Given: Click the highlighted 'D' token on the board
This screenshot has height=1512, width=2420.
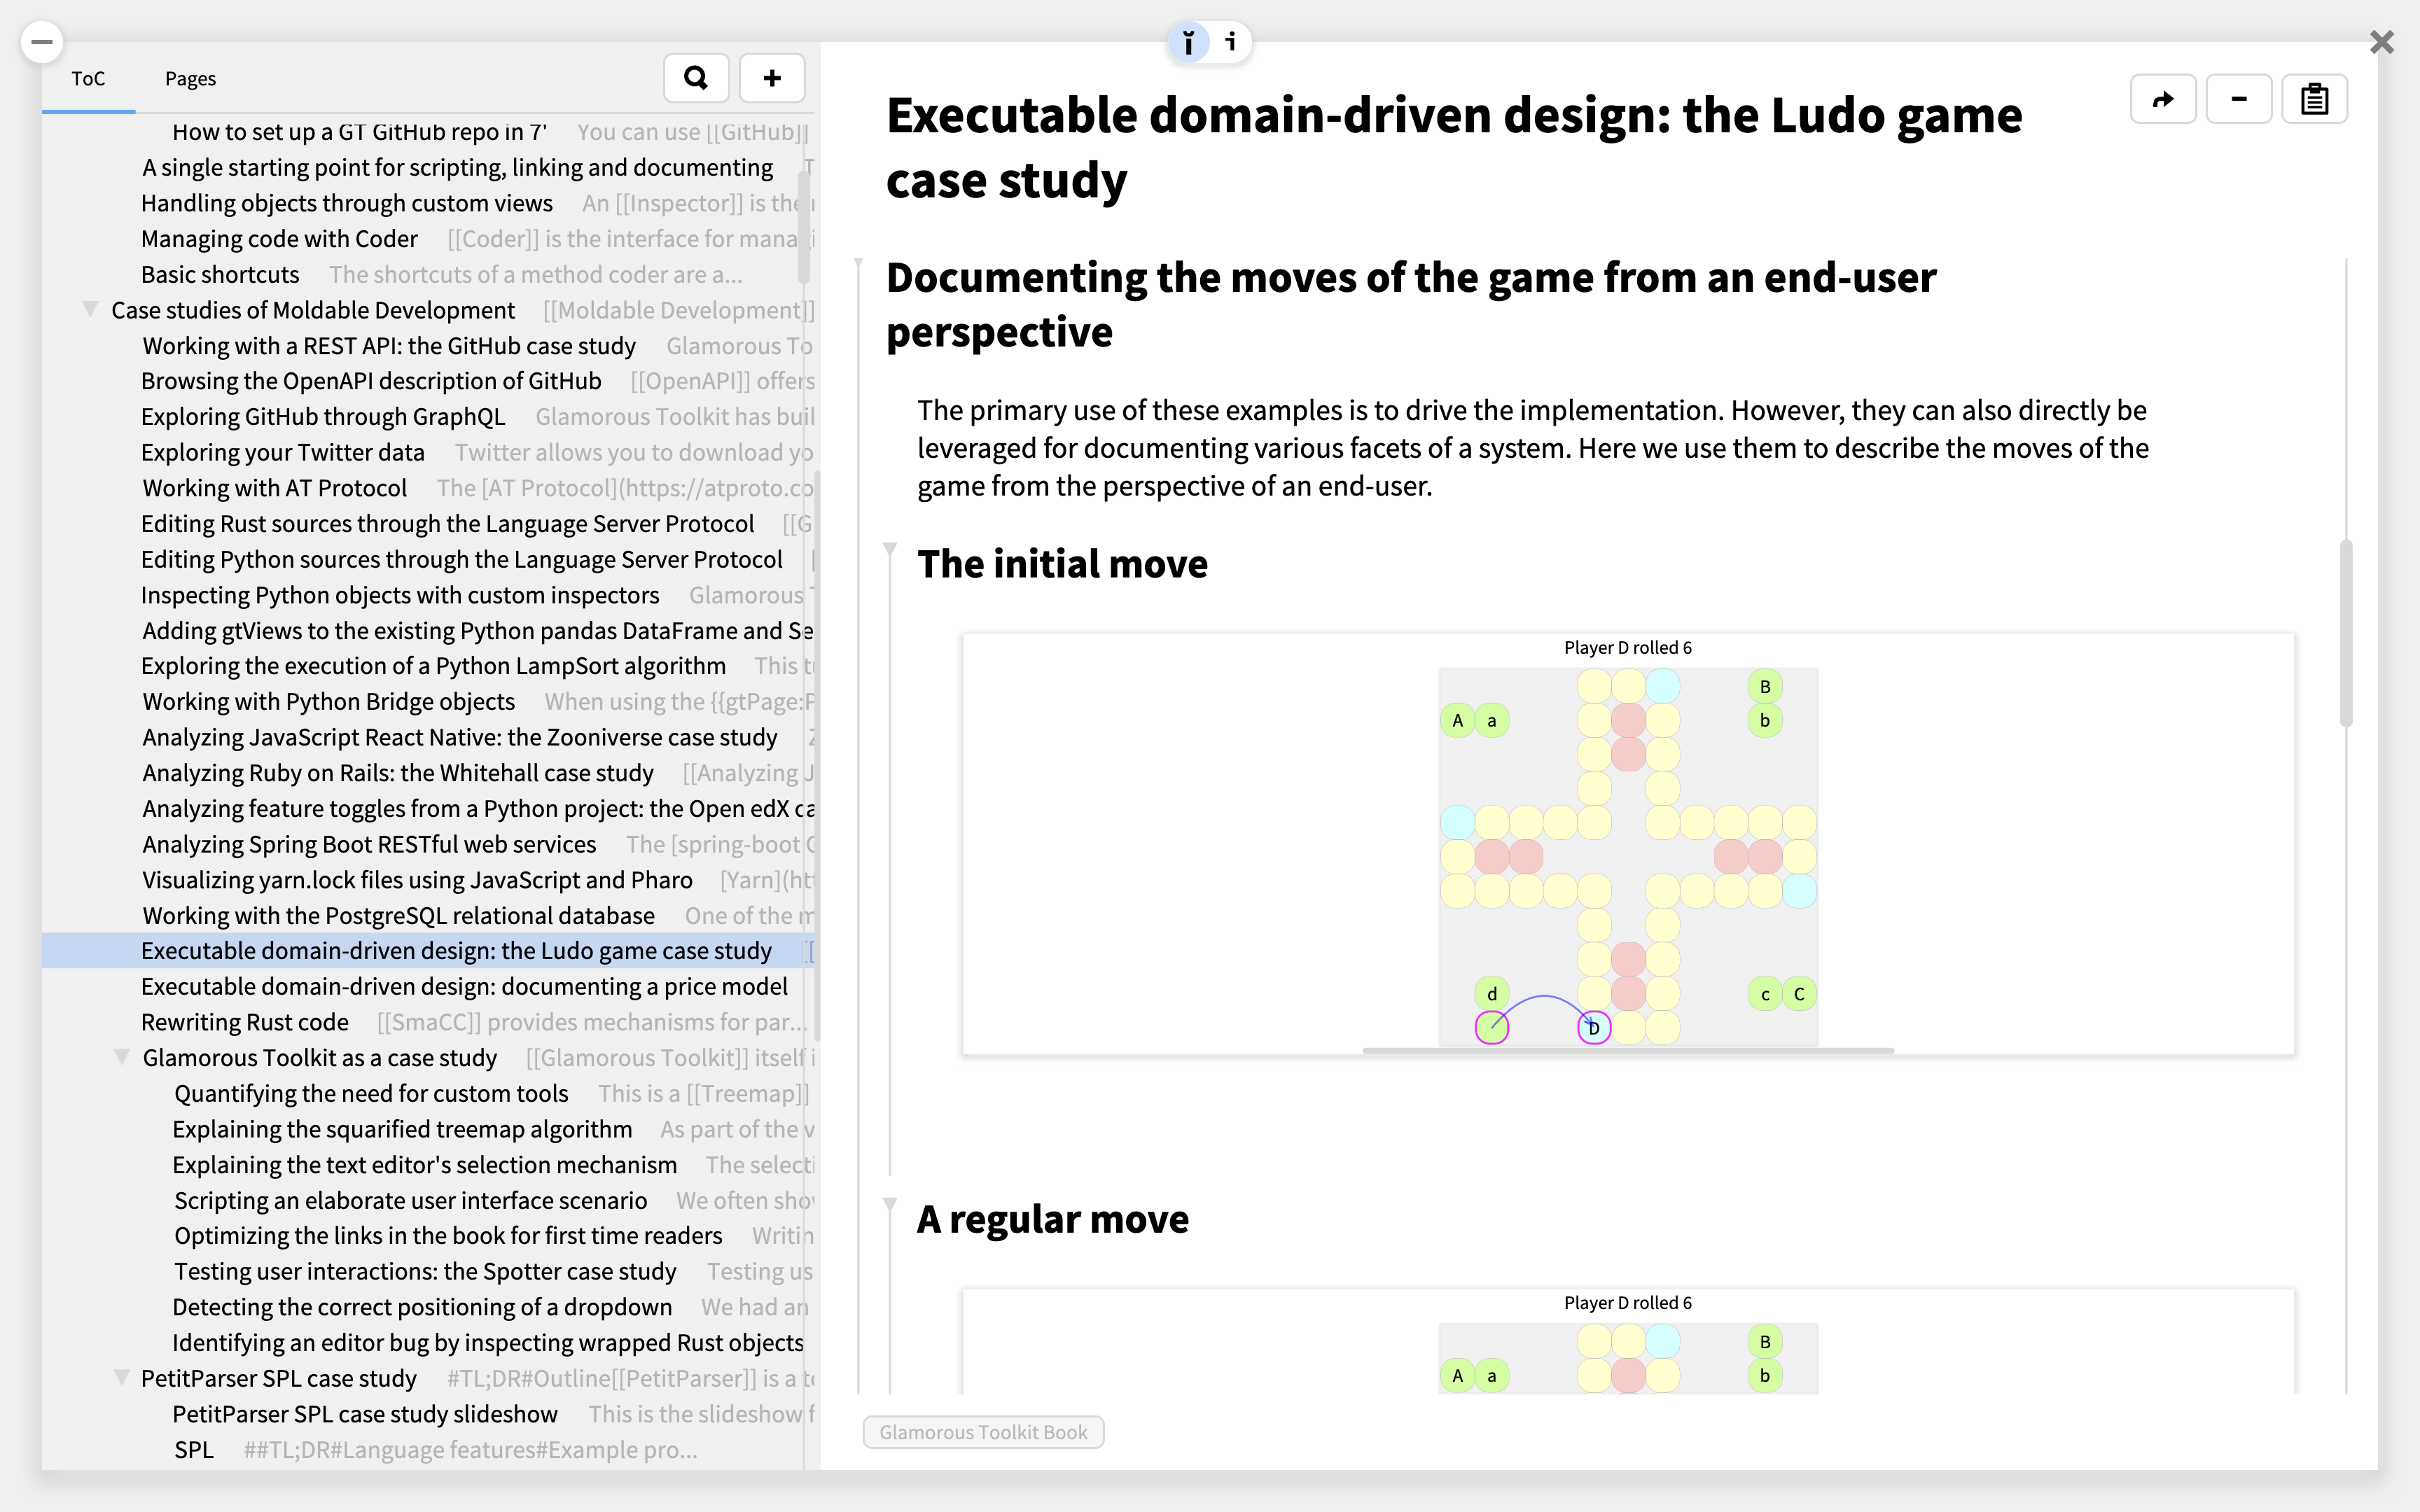Looking at the screenshot, I should coord(1594,1027).
